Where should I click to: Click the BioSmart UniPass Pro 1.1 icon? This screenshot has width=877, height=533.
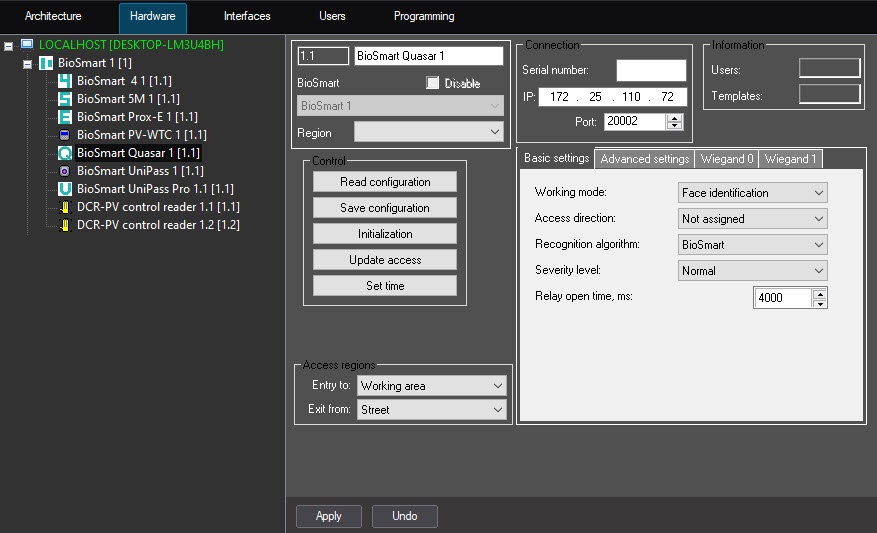(x=65, y=188)
